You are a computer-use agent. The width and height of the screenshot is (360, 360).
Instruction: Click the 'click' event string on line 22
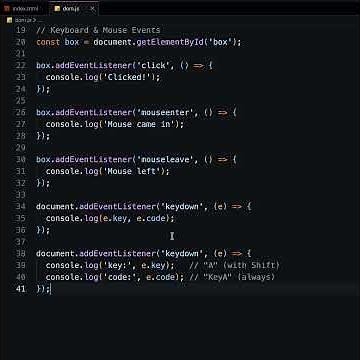pyautogui.click(x=153, y=65)
